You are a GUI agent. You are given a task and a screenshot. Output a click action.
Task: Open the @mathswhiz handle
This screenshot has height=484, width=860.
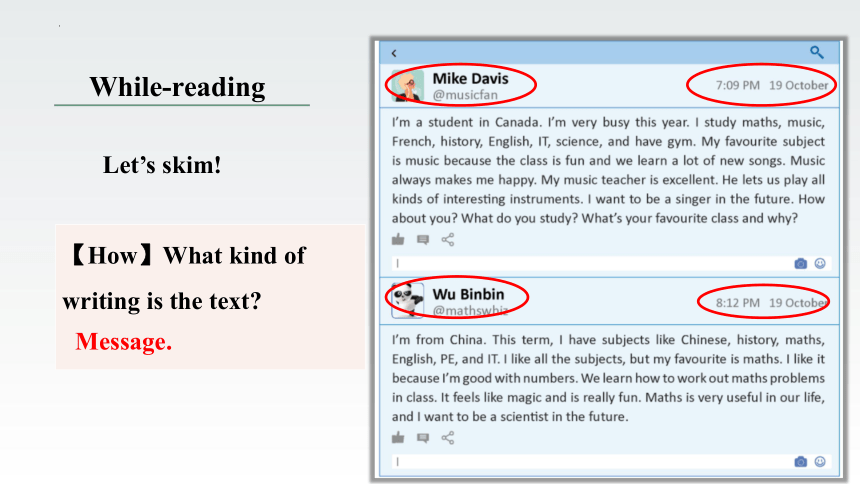[x=470, y=311]
